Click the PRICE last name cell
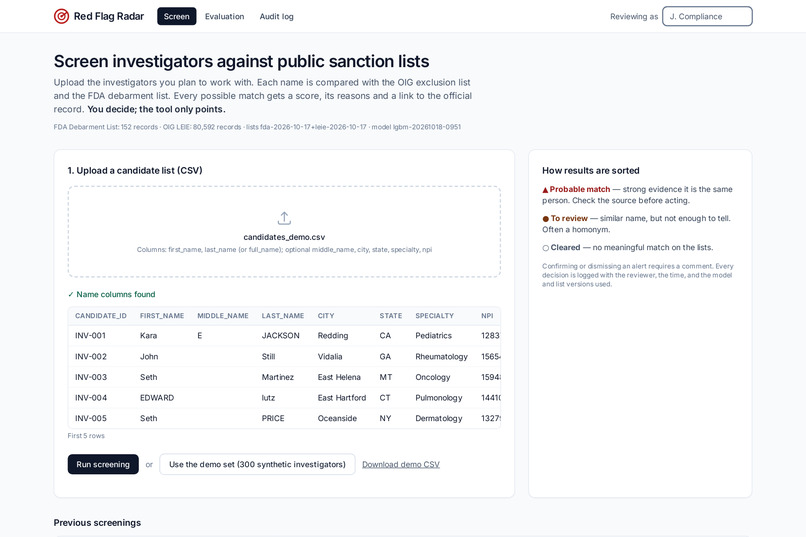 (x=273, y=418)
